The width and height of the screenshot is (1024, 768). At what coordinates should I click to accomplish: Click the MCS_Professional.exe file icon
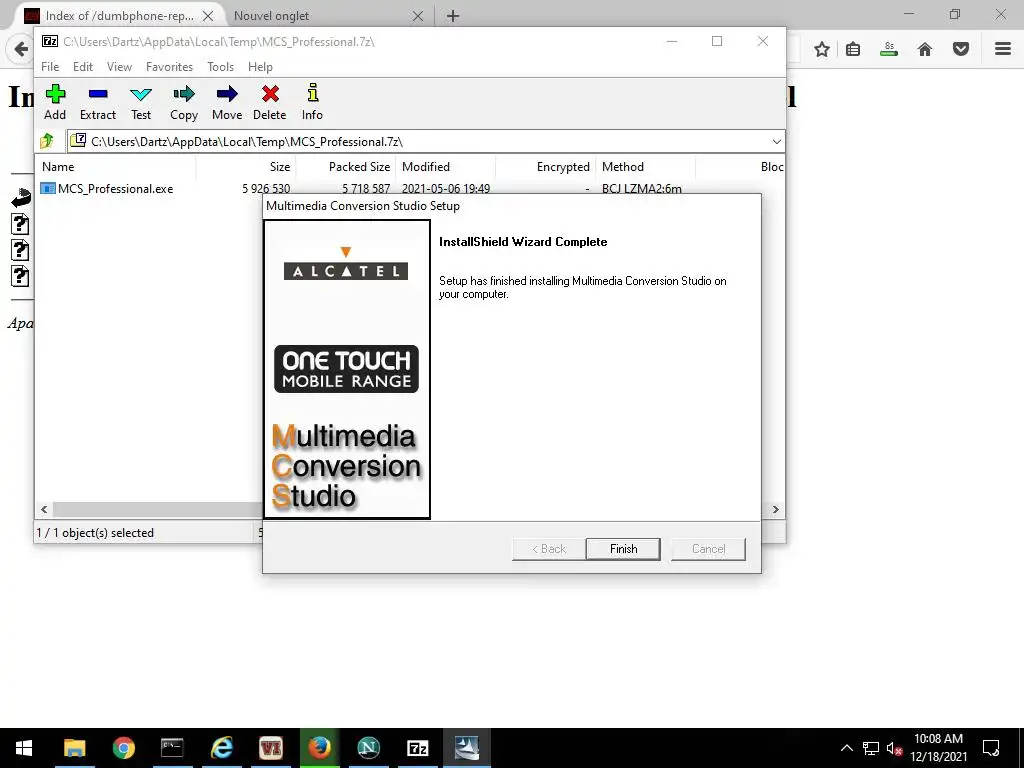coord(48,189)
